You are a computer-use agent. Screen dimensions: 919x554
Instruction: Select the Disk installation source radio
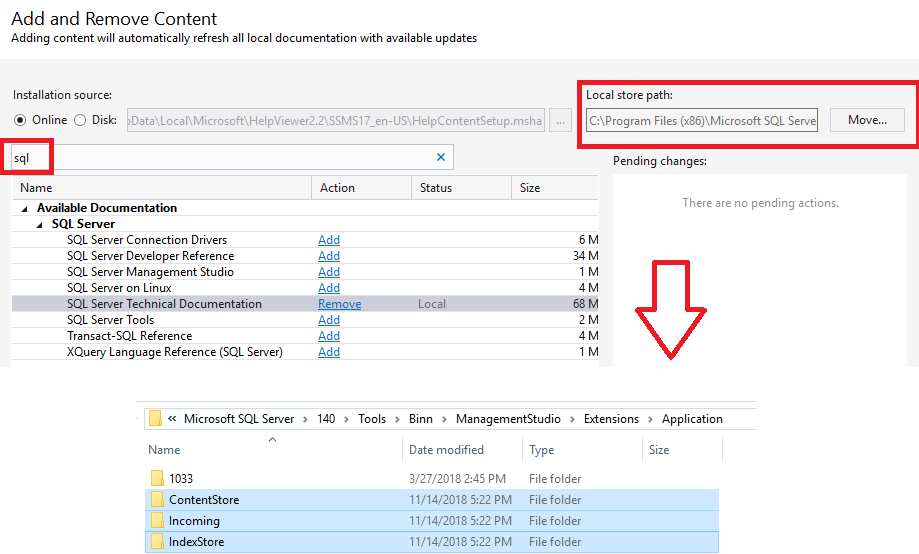[80, 120]
